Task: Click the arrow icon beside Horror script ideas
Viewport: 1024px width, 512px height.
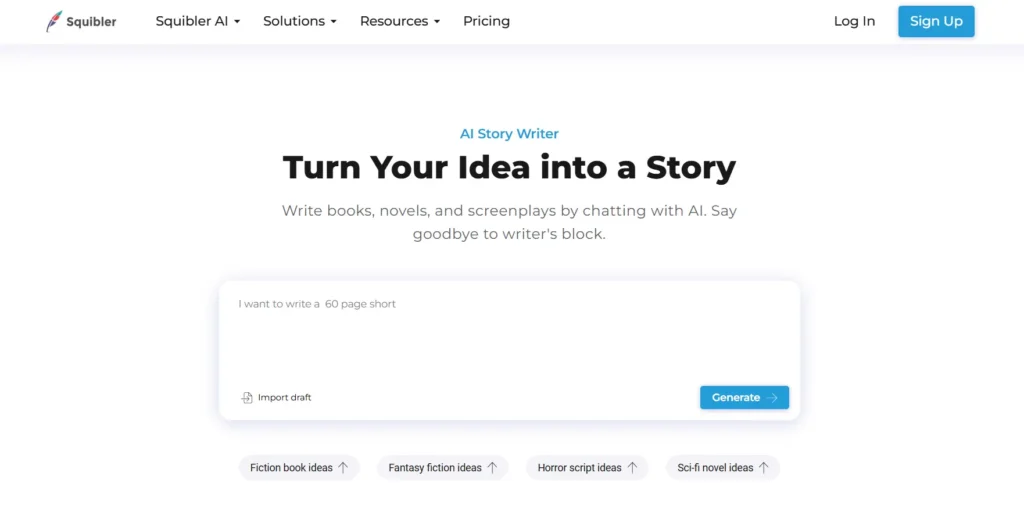Action: [x=632, y=467]
